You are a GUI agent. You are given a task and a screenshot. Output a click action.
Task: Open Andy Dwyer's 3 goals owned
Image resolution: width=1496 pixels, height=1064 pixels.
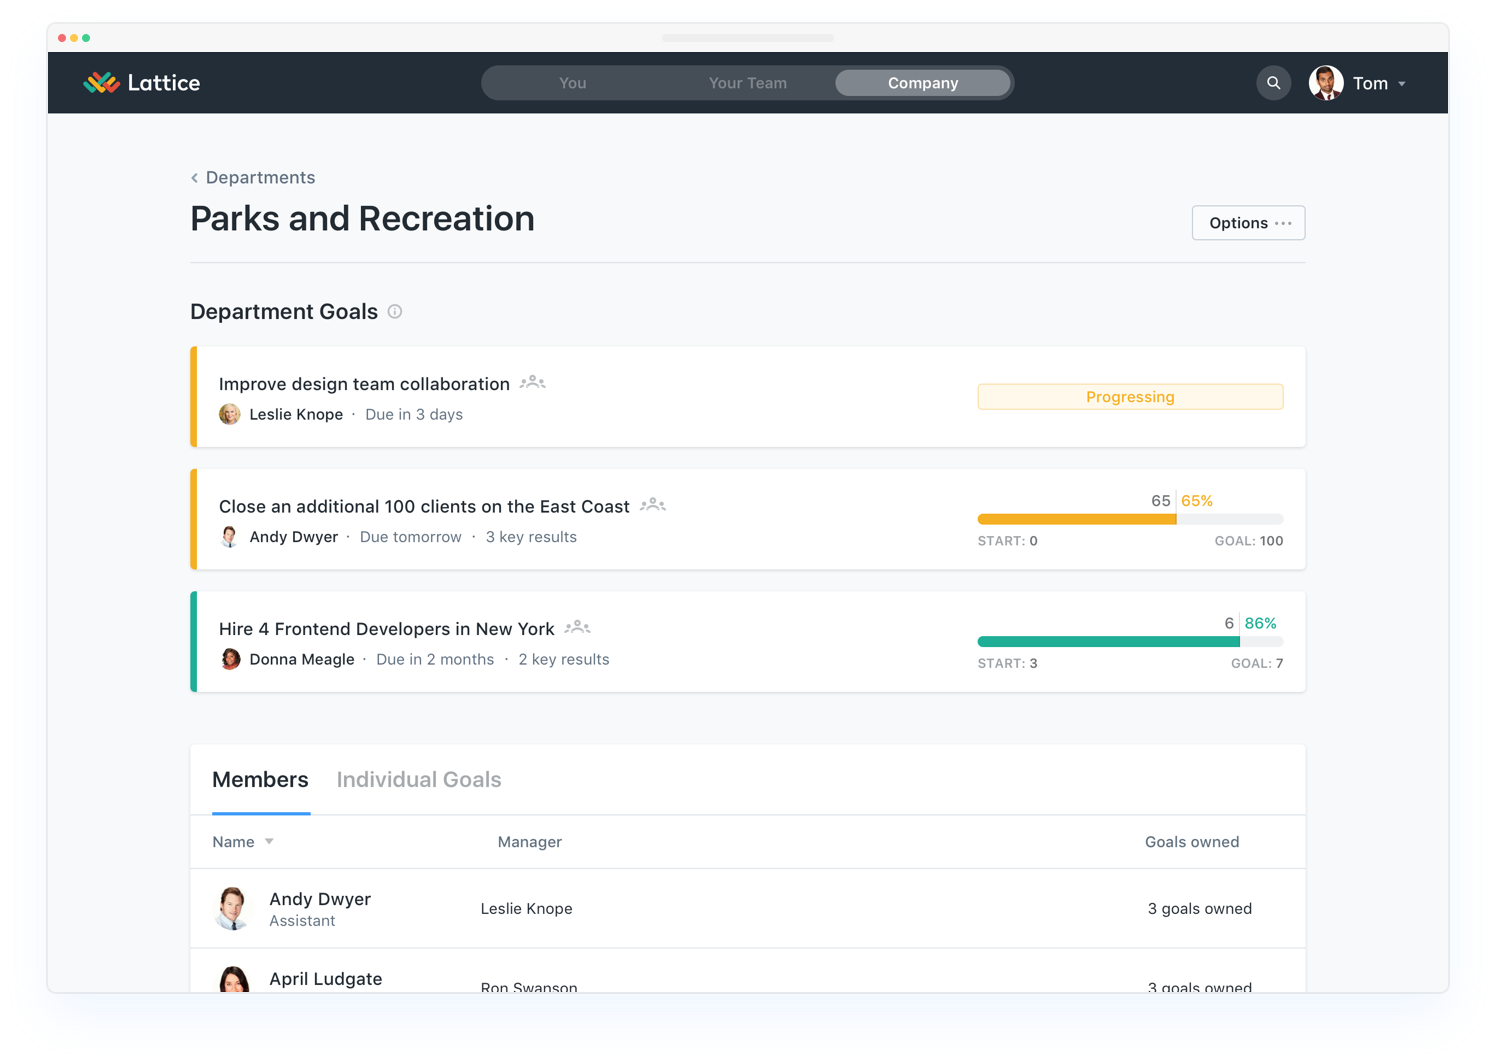pos(1199,908)
